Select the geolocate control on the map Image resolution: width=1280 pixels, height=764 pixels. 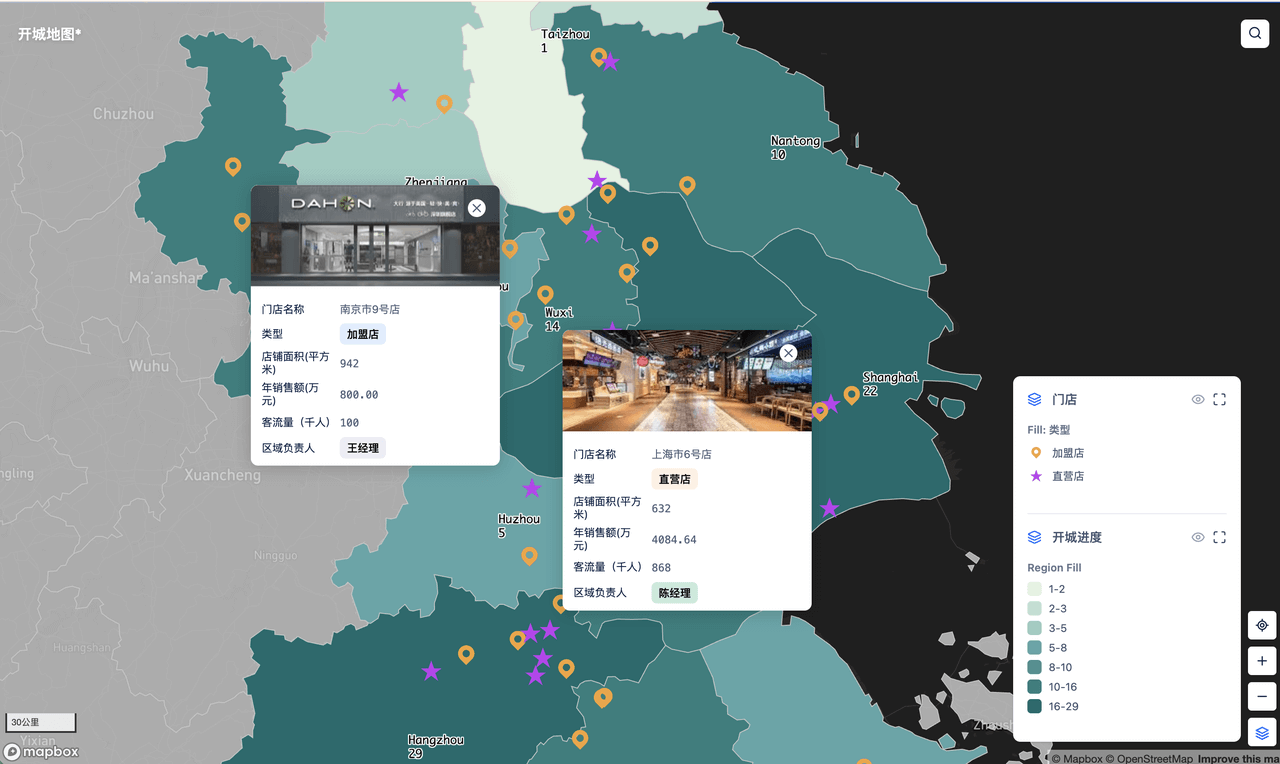click(x=1261, y=625)
